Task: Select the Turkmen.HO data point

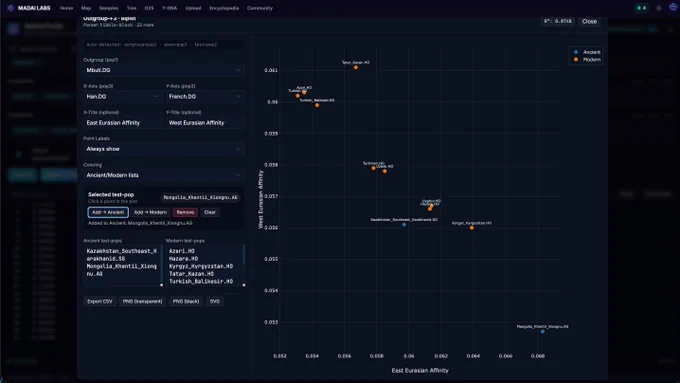Action: pyautogui.click(x=373, y=168)
